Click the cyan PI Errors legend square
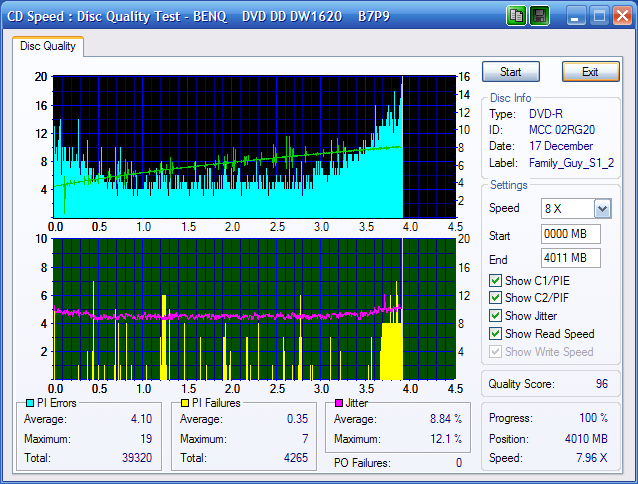The height and width of the screenshot is (484, 638). tap(28, 403)
